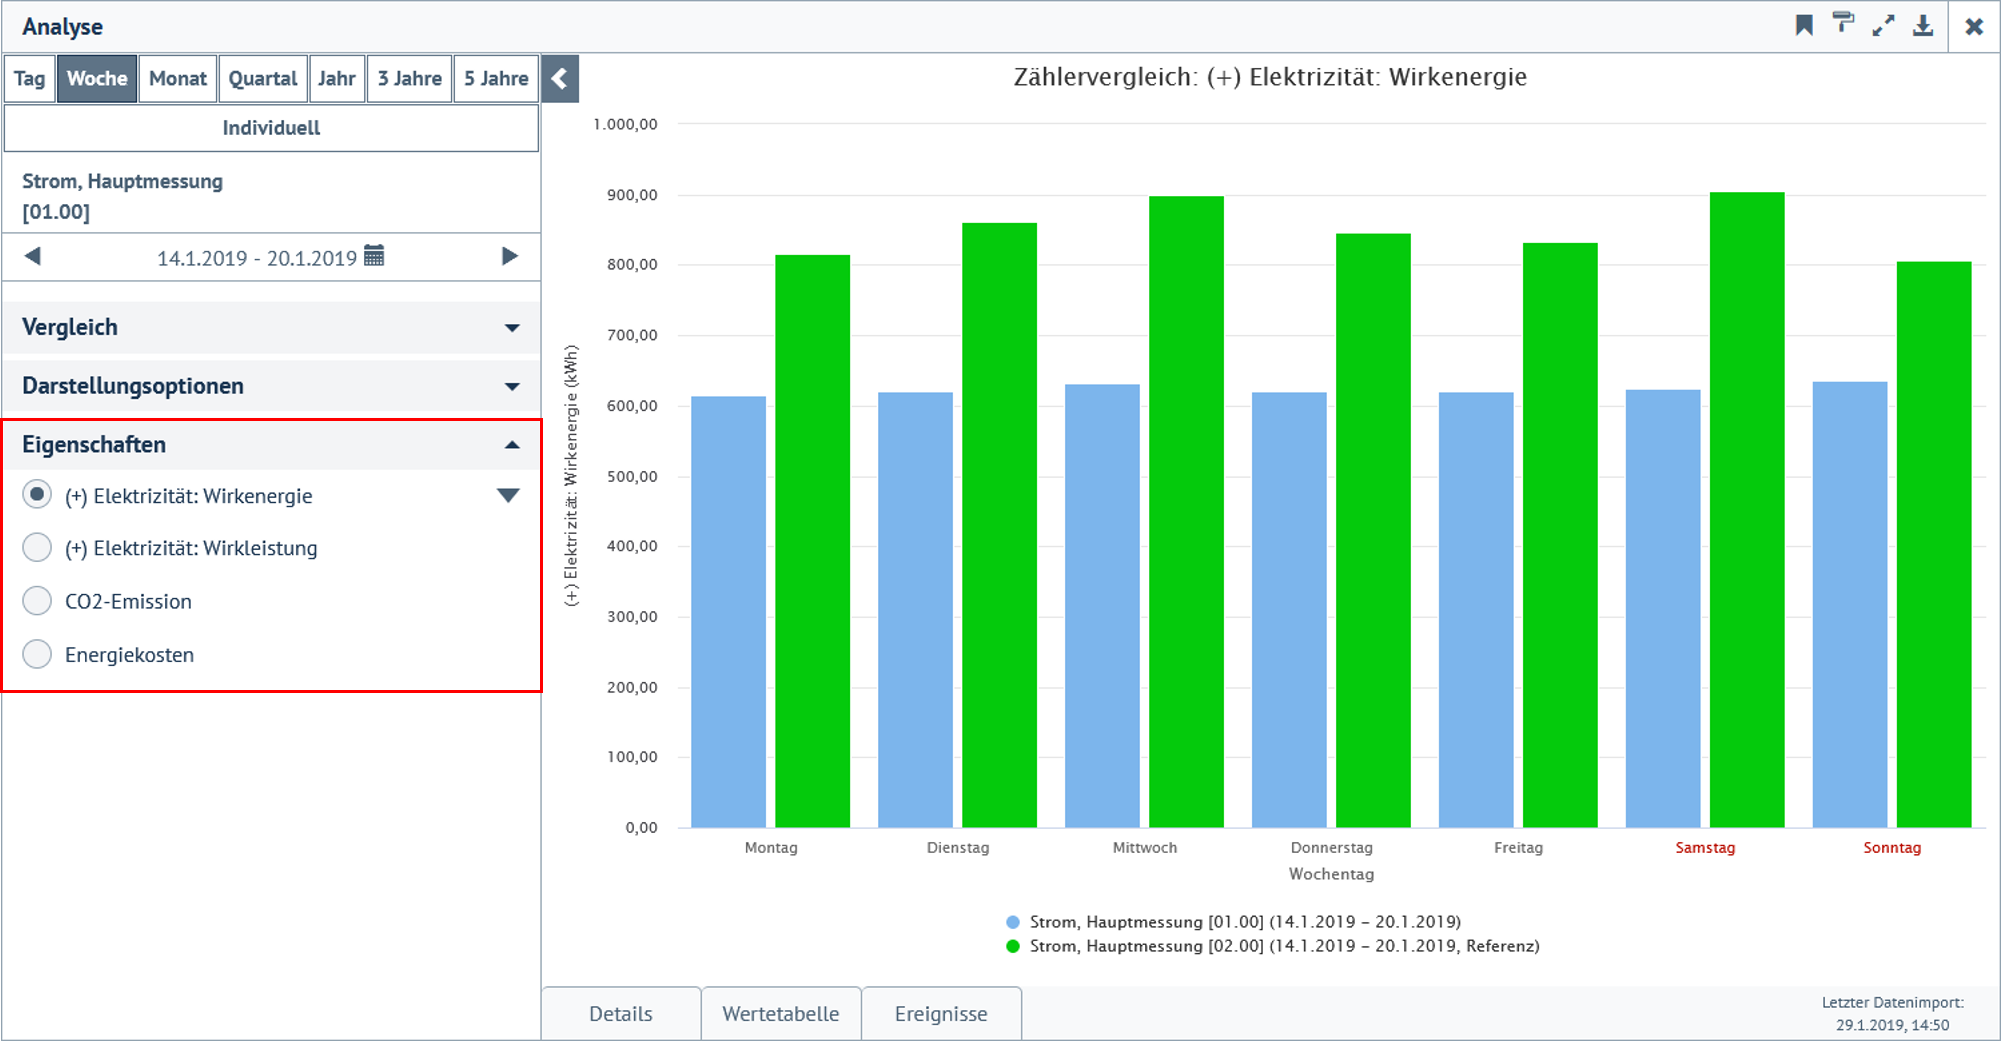
Task: Select the Wirkleistung property
Action: click(x=36, y=548)
